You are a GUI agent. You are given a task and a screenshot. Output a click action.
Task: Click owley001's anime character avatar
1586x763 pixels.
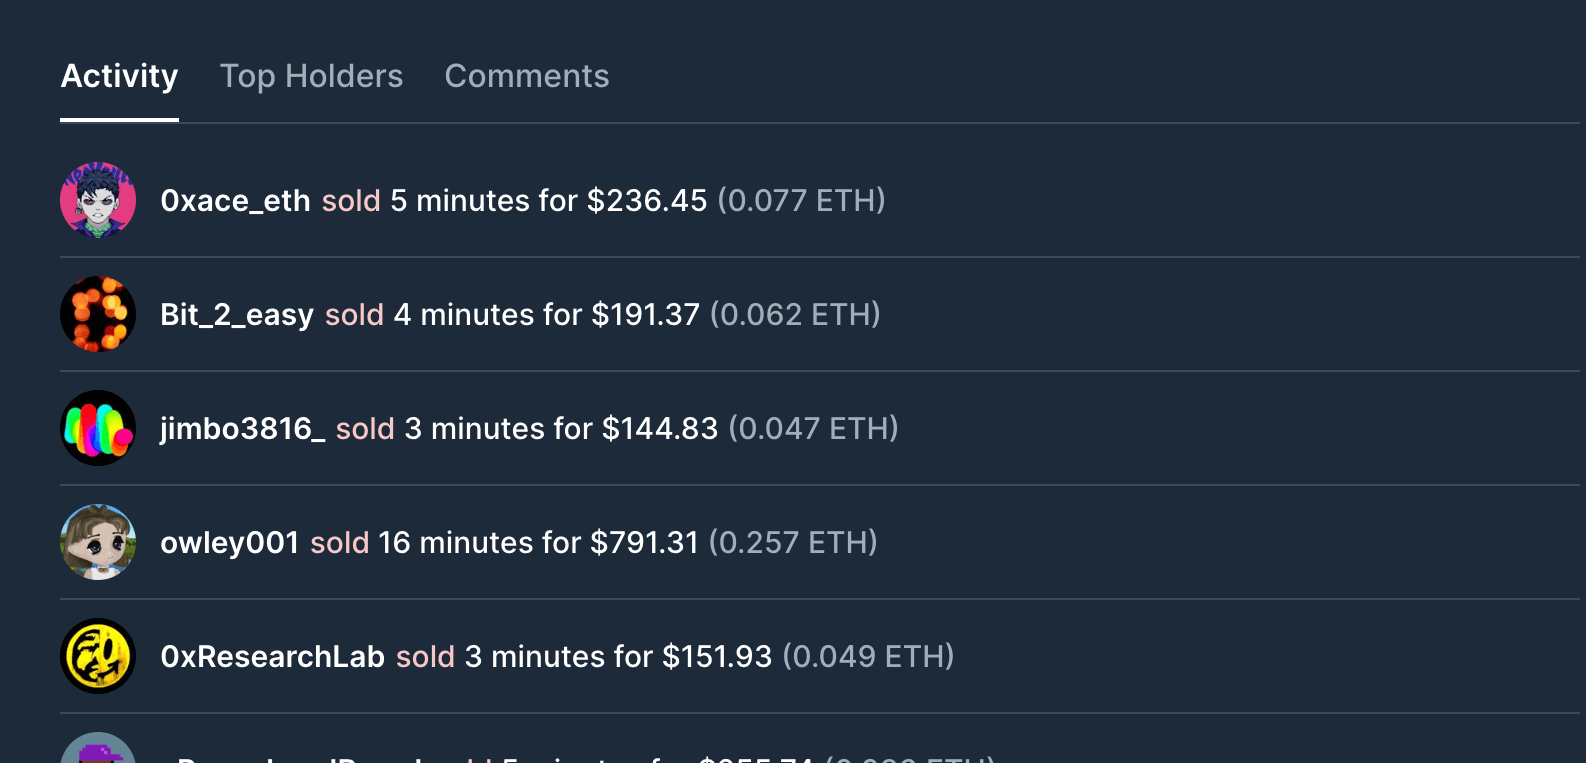pyautogui.click(x=98, y=542)
